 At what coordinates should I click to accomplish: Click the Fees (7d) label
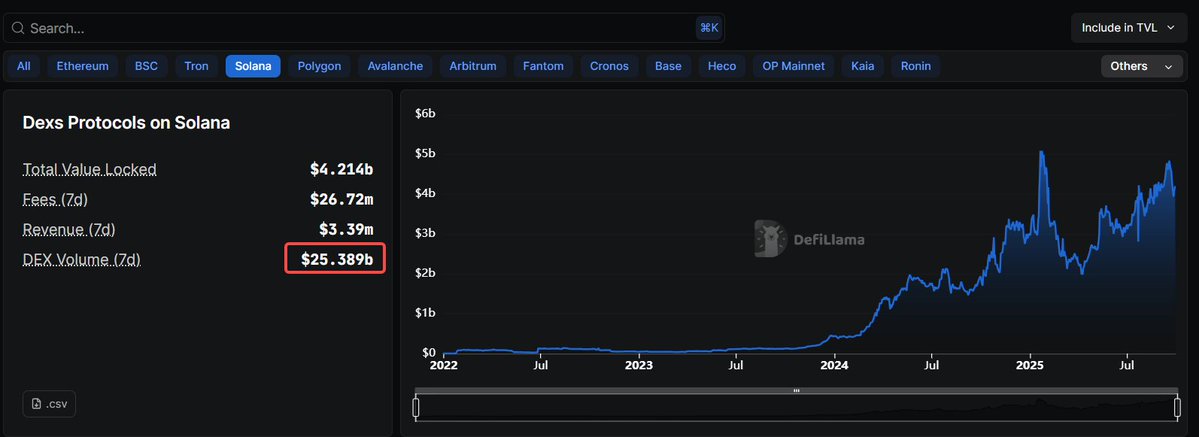(55, 199)
